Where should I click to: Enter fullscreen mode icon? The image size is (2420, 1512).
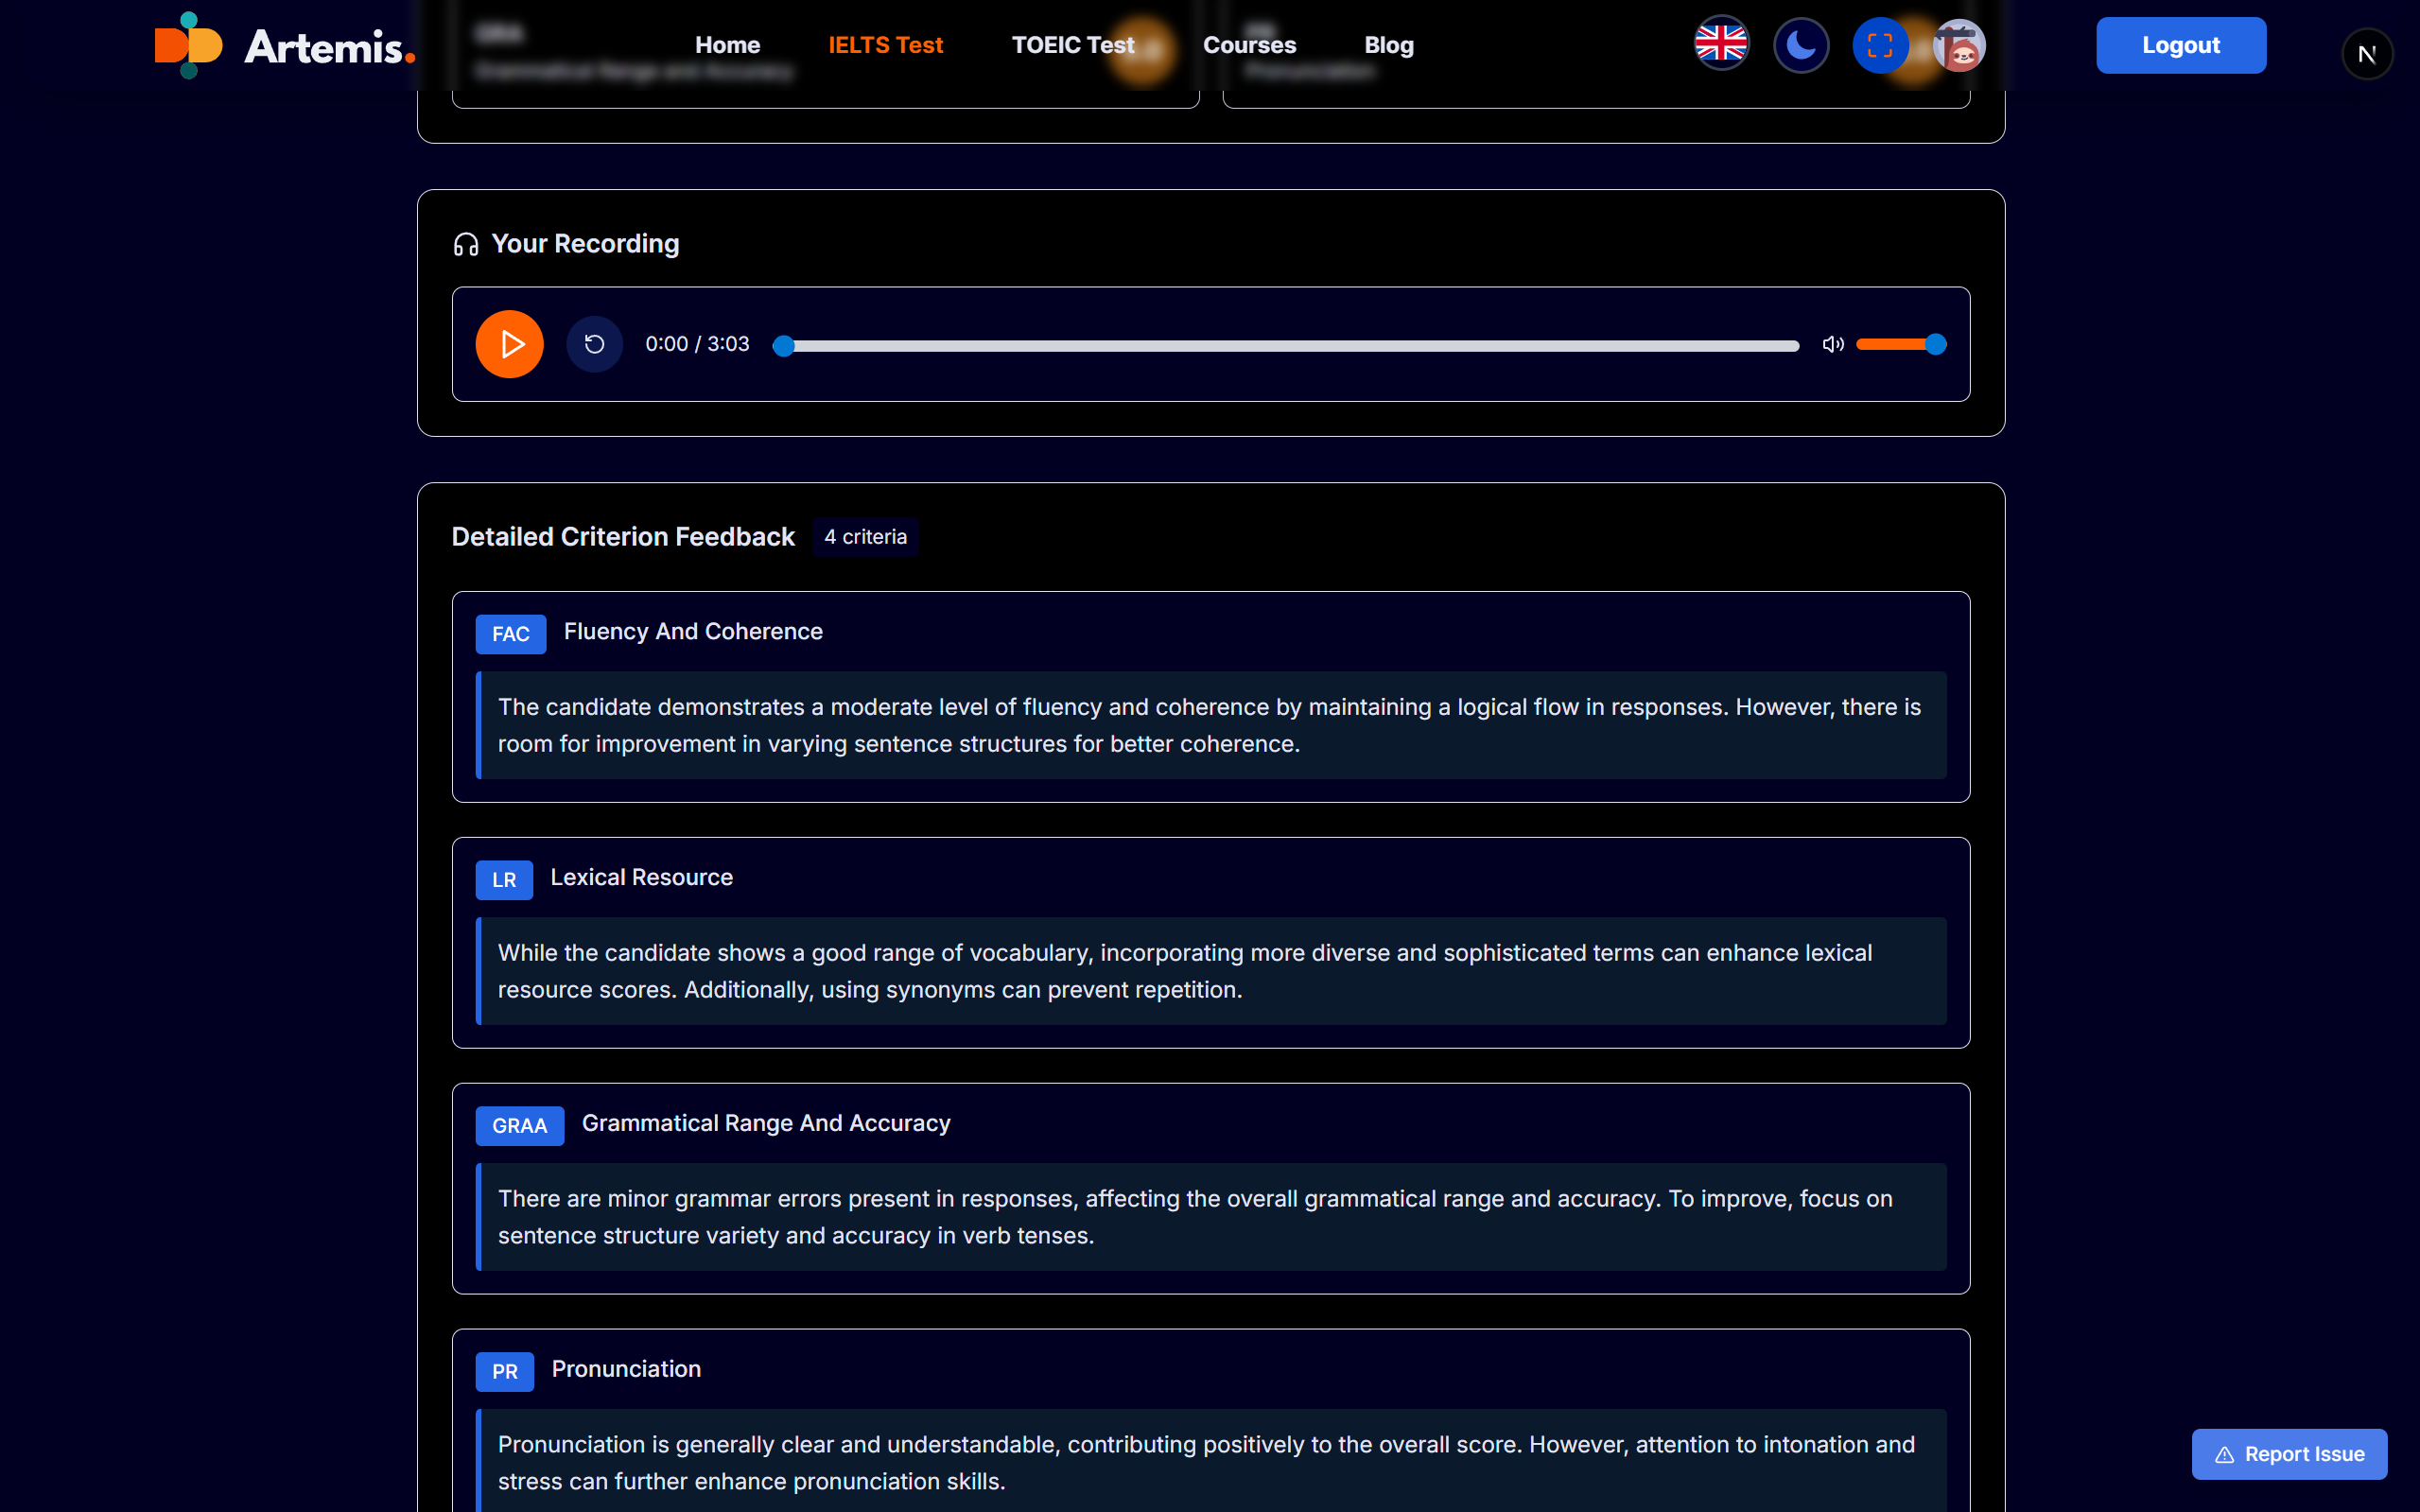[1879, 45]
